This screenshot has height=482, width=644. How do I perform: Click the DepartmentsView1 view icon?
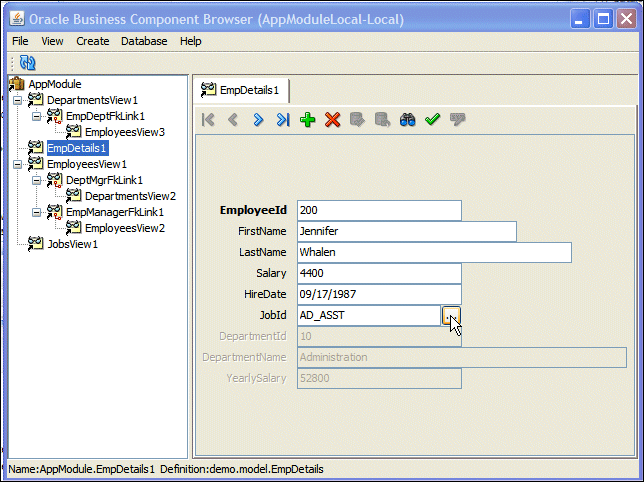coord(35,100)
